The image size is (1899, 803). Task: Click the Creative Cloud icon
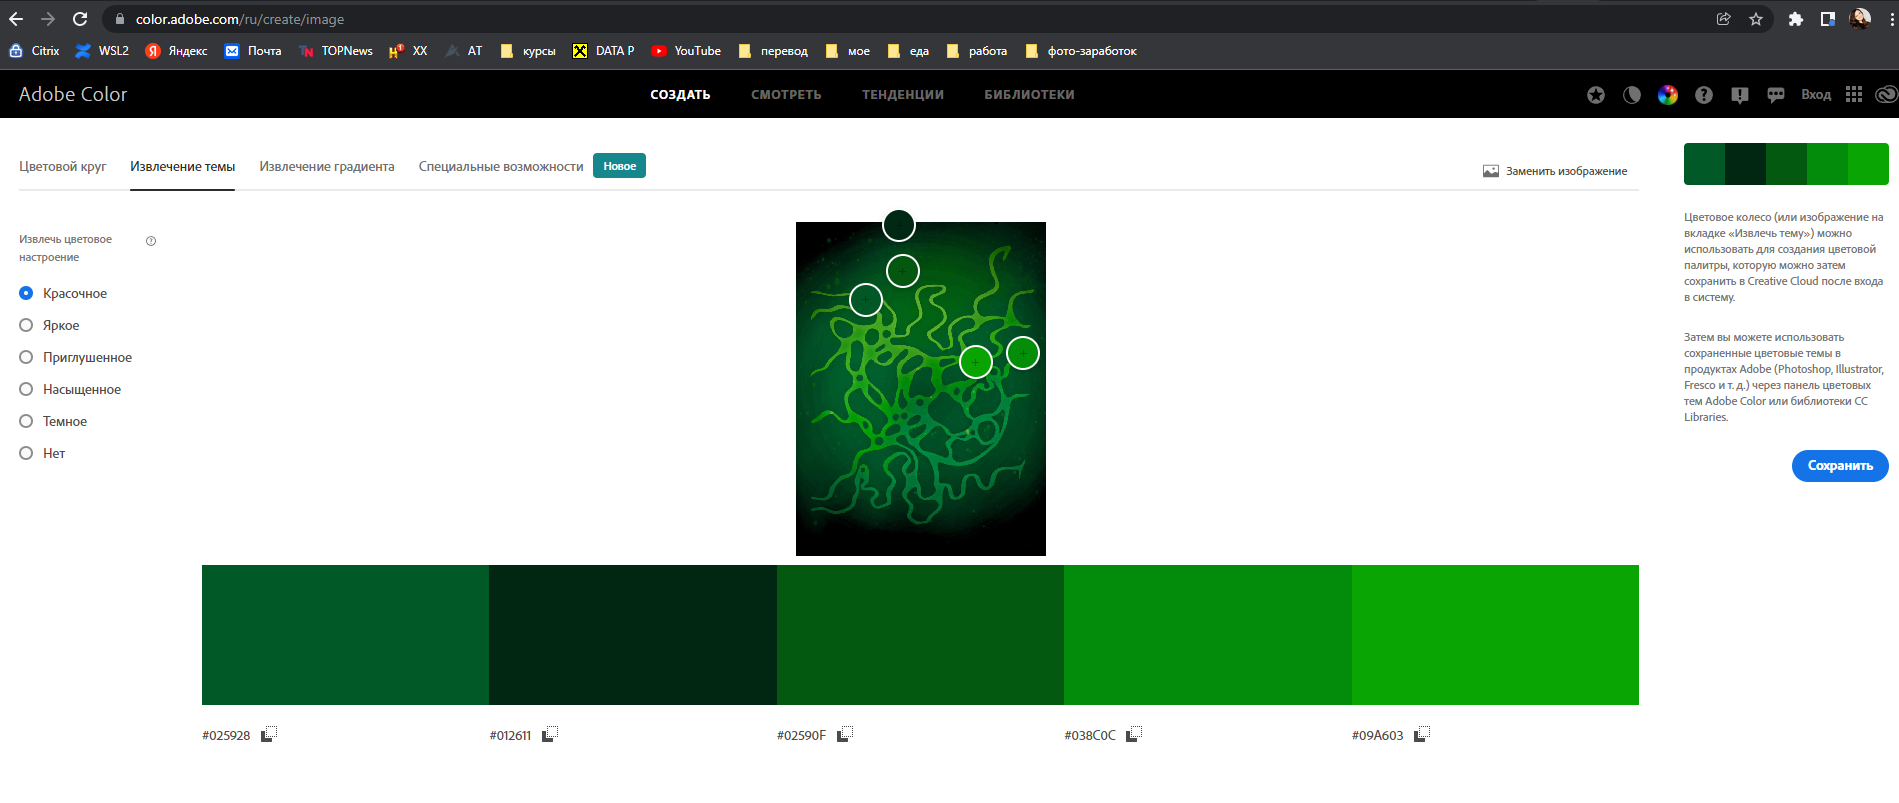1886,95
